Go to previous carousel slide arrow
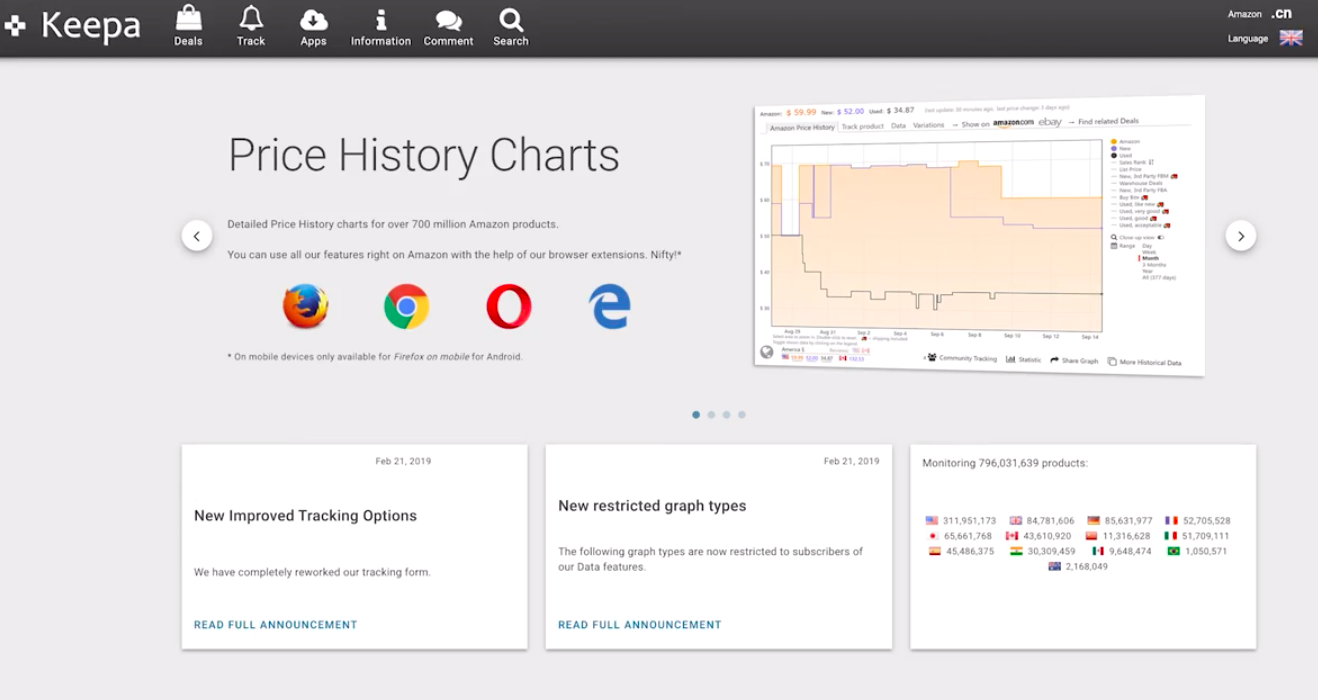Screen dimensions: 1318x700 197,236
